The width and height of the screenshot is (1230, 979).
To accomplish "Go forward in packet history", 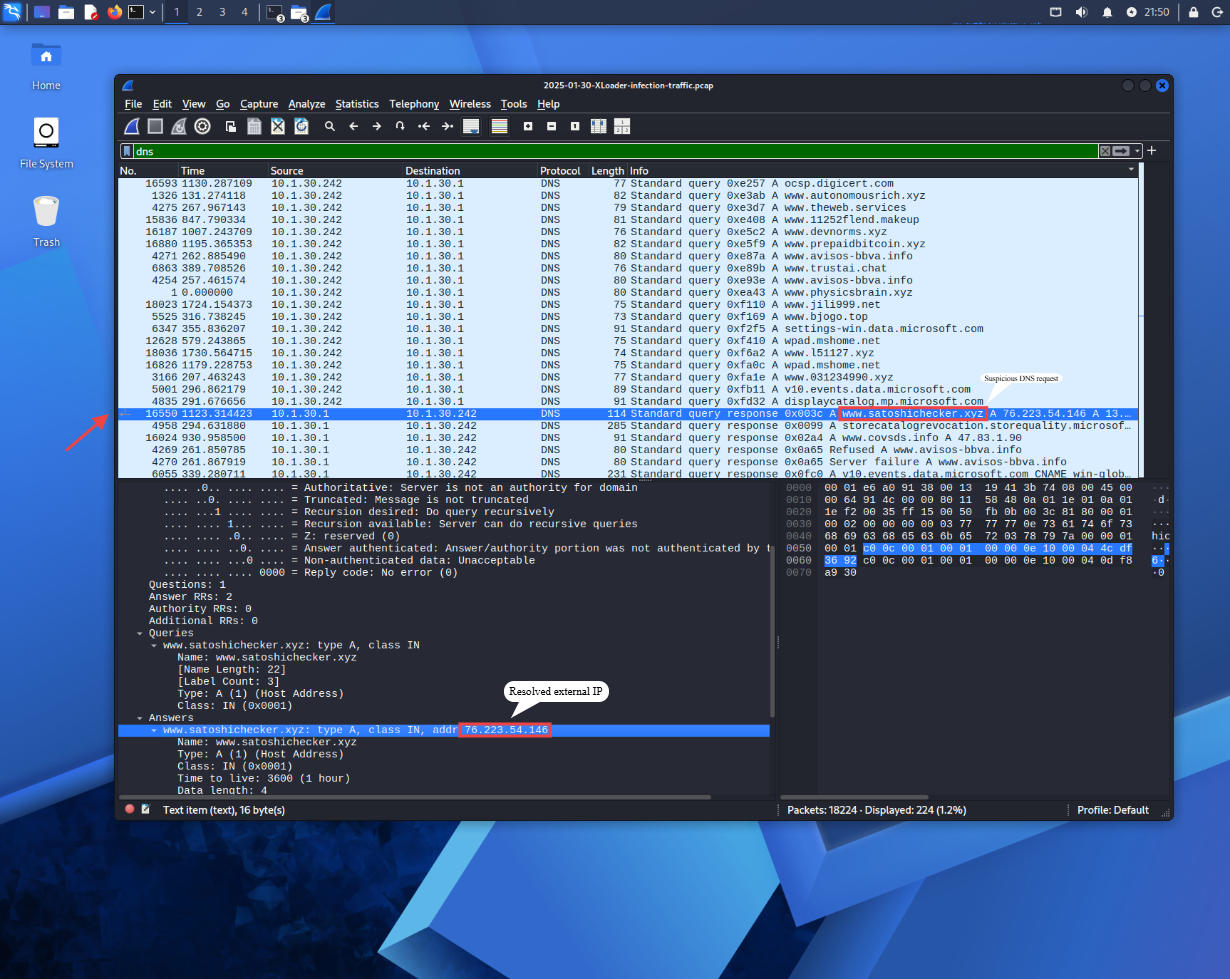I will pos(377,126).
